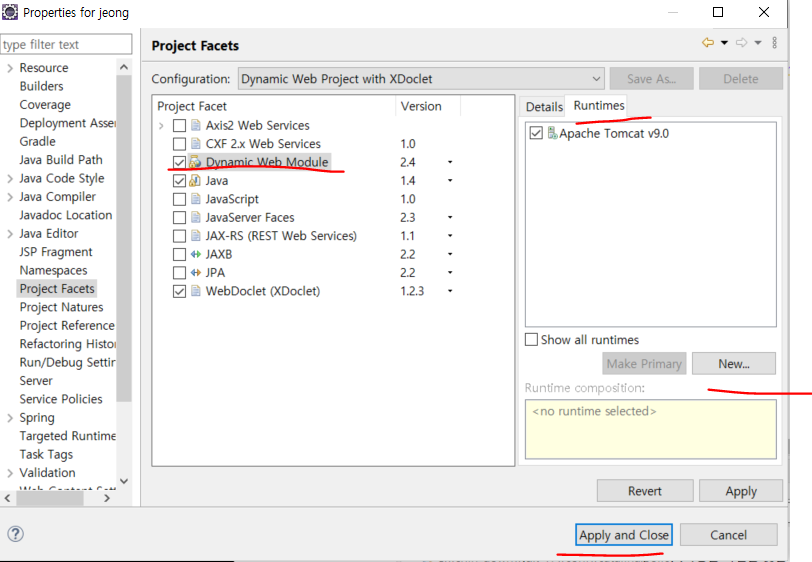Viewport: 812px width, 562px height.
Task: Click the Revert button
Action: 645,491
